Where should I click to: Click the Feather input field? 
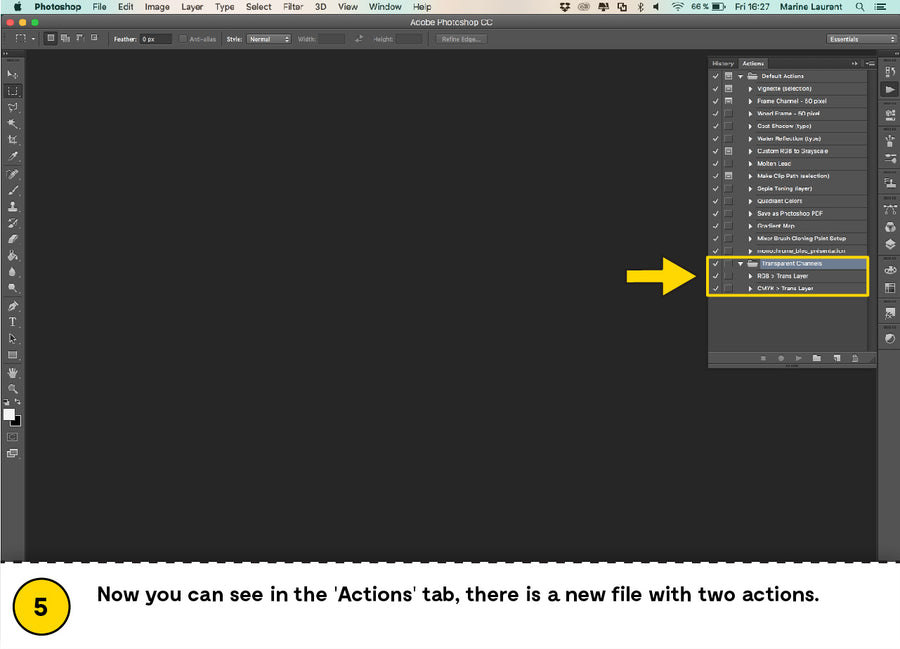[x=155, y=39]
